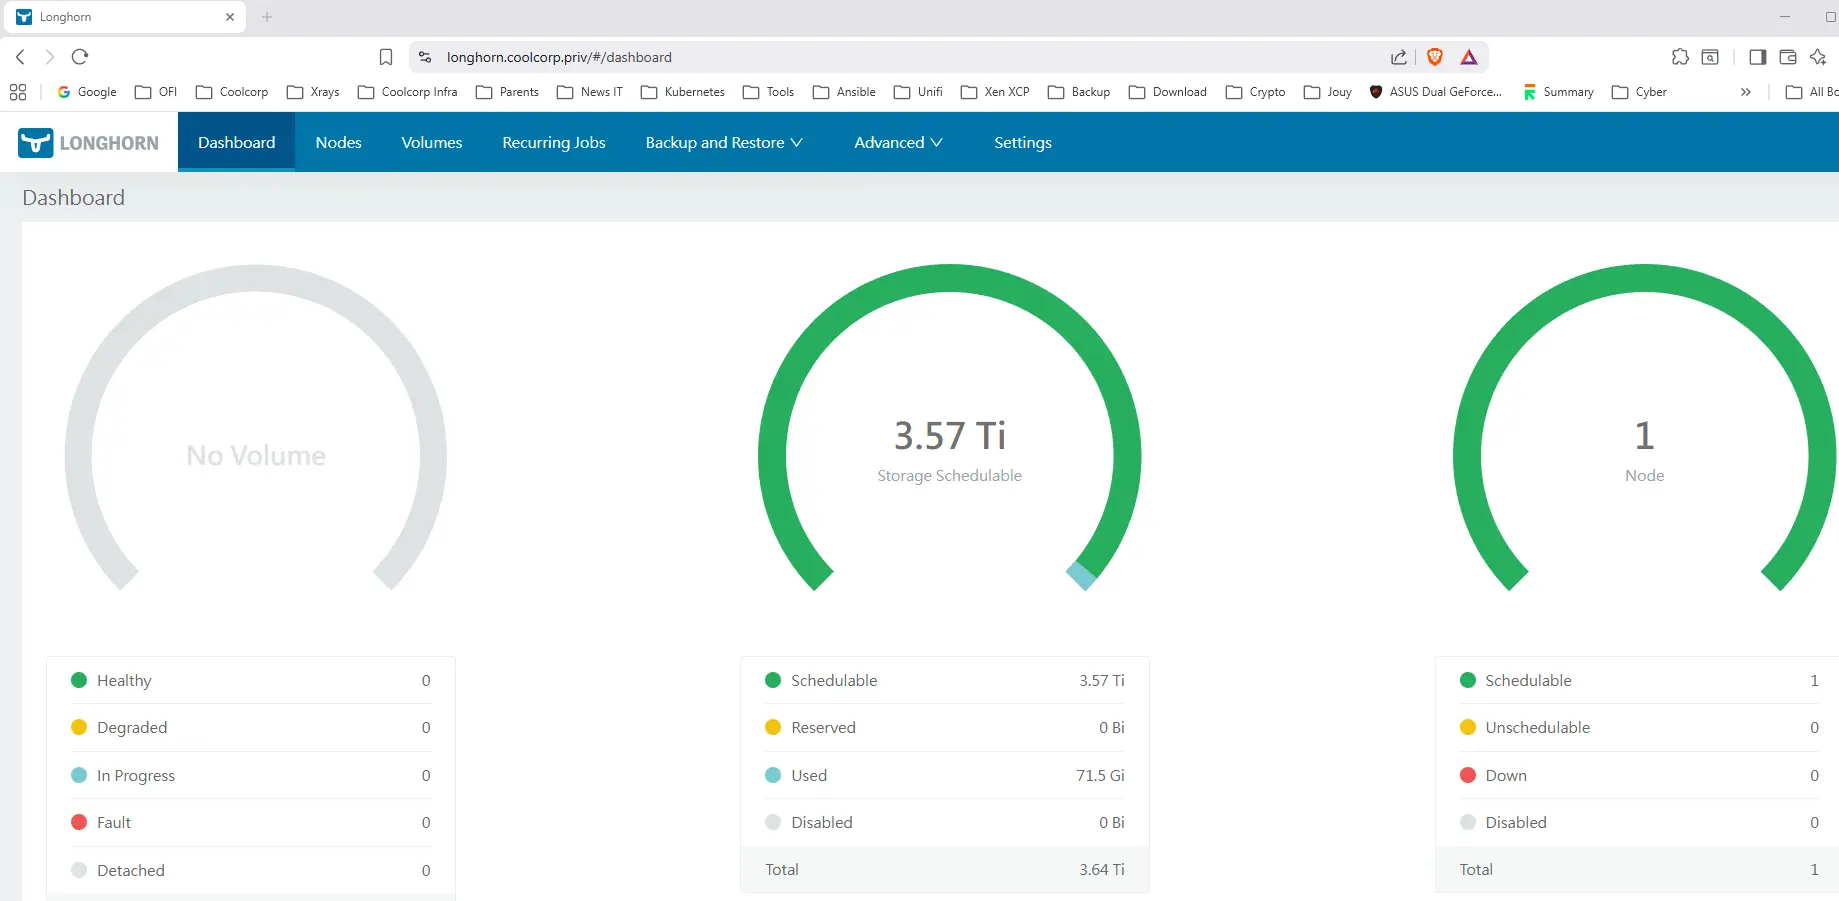Image resolution: width=1839 pixels, height=901 pixels.
Task: Open the Brave Wallet icon
Action: (x=1788, y=57)
